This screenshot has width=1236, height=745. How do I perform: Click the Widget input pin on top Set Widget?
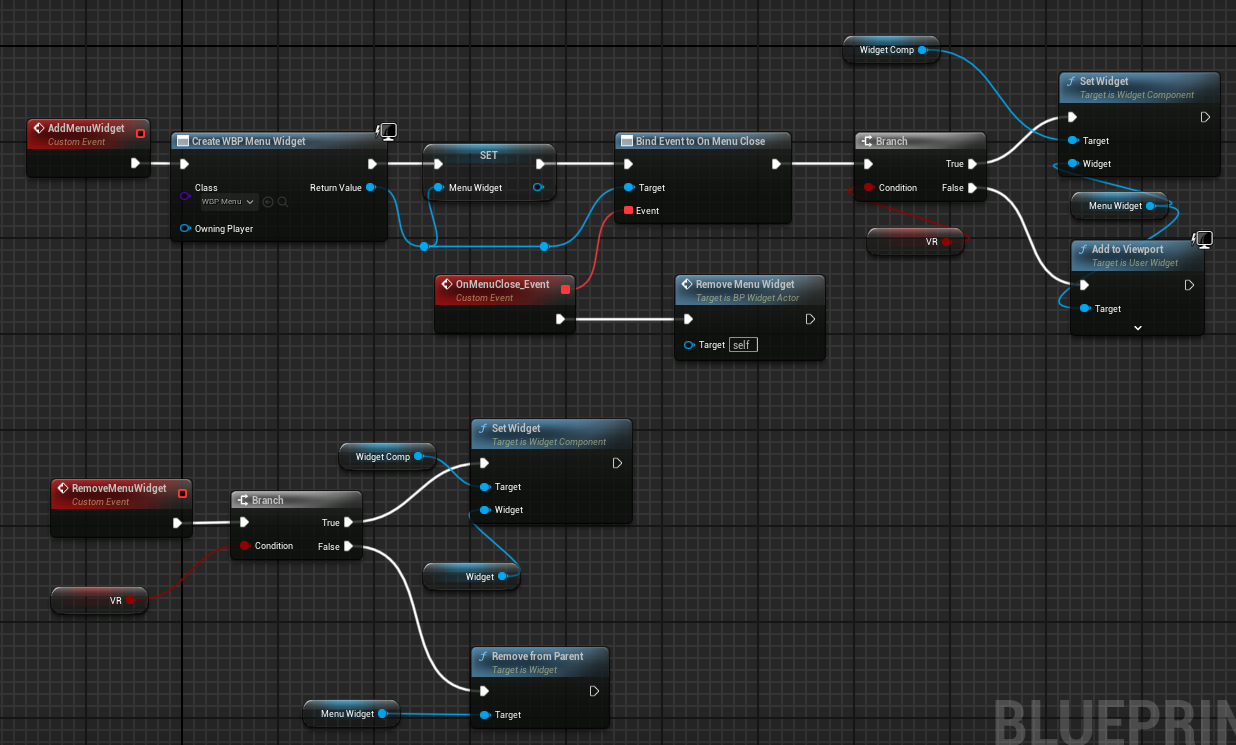pyautogui.click(x=1073, y=163)
